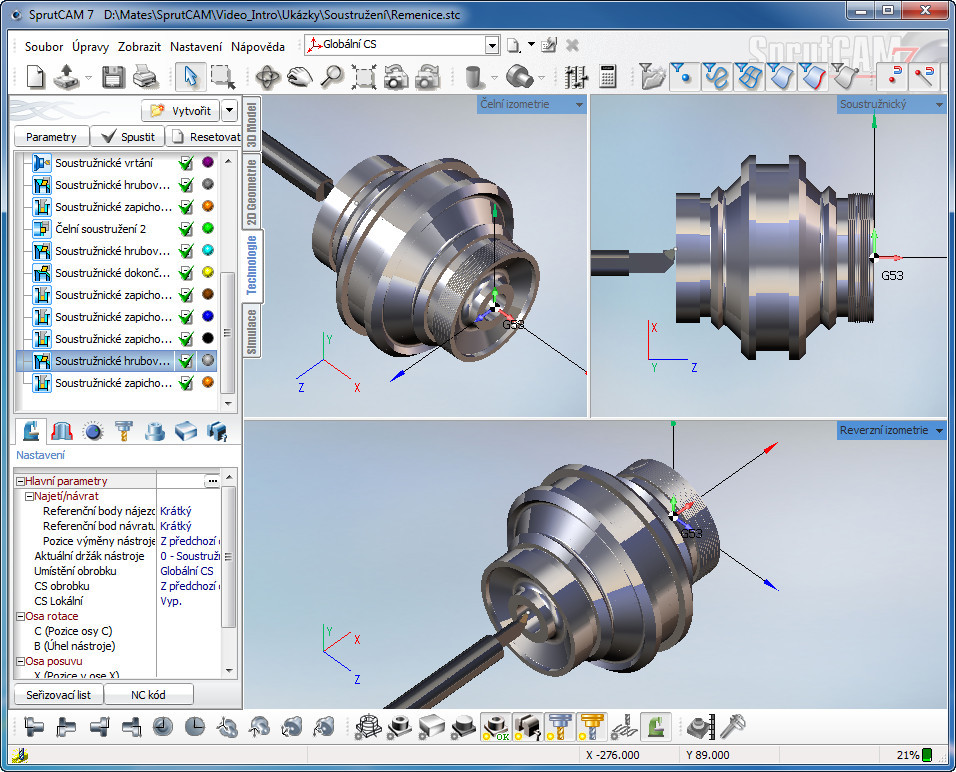
Task: Collapse the Osa posuvu group
Action: coord(20,662)
